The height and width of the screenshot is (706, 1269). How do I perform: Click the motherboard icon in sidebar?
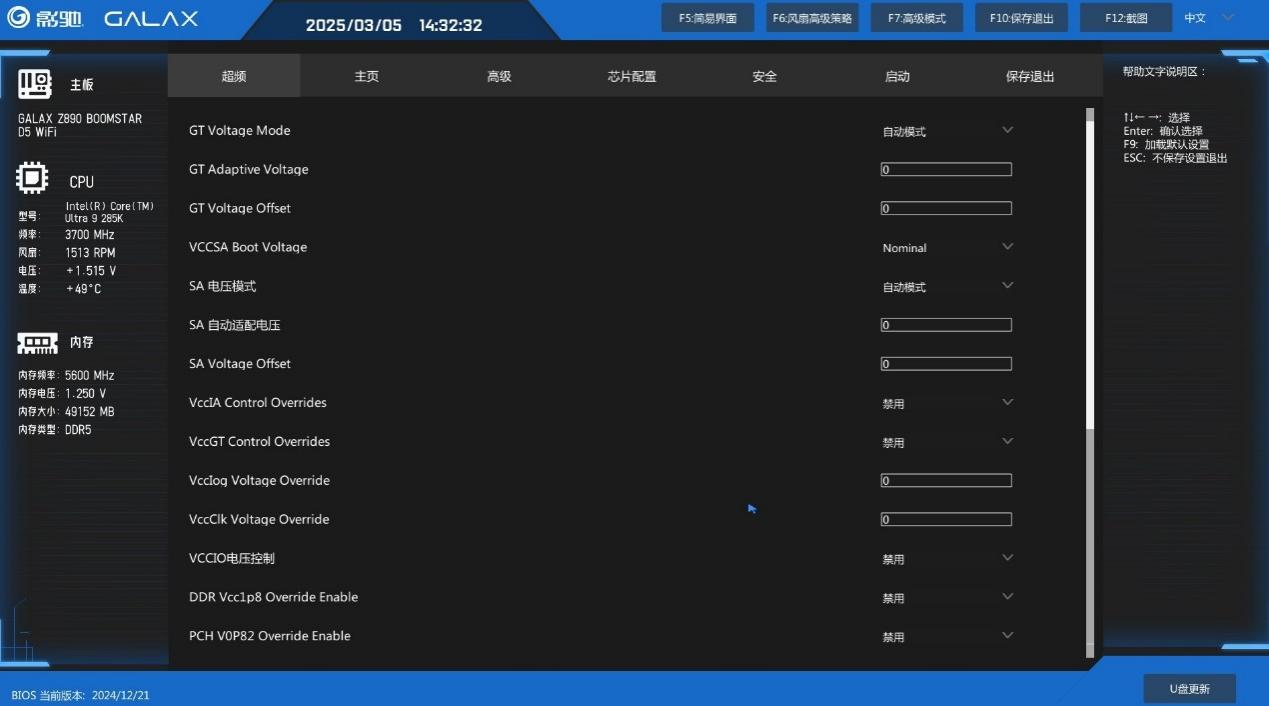(34, 85)
